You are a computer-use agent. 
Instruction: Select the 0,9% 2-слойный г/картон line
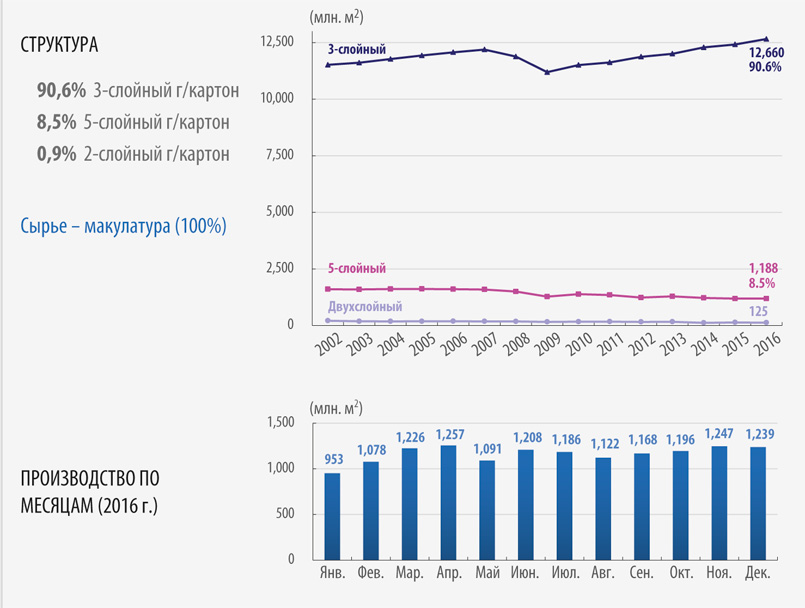click(x=133, y=154)
